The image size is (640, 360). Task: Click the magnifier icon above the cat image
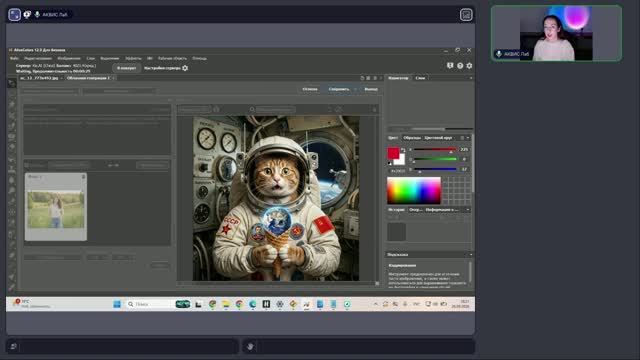coord(252,109)
